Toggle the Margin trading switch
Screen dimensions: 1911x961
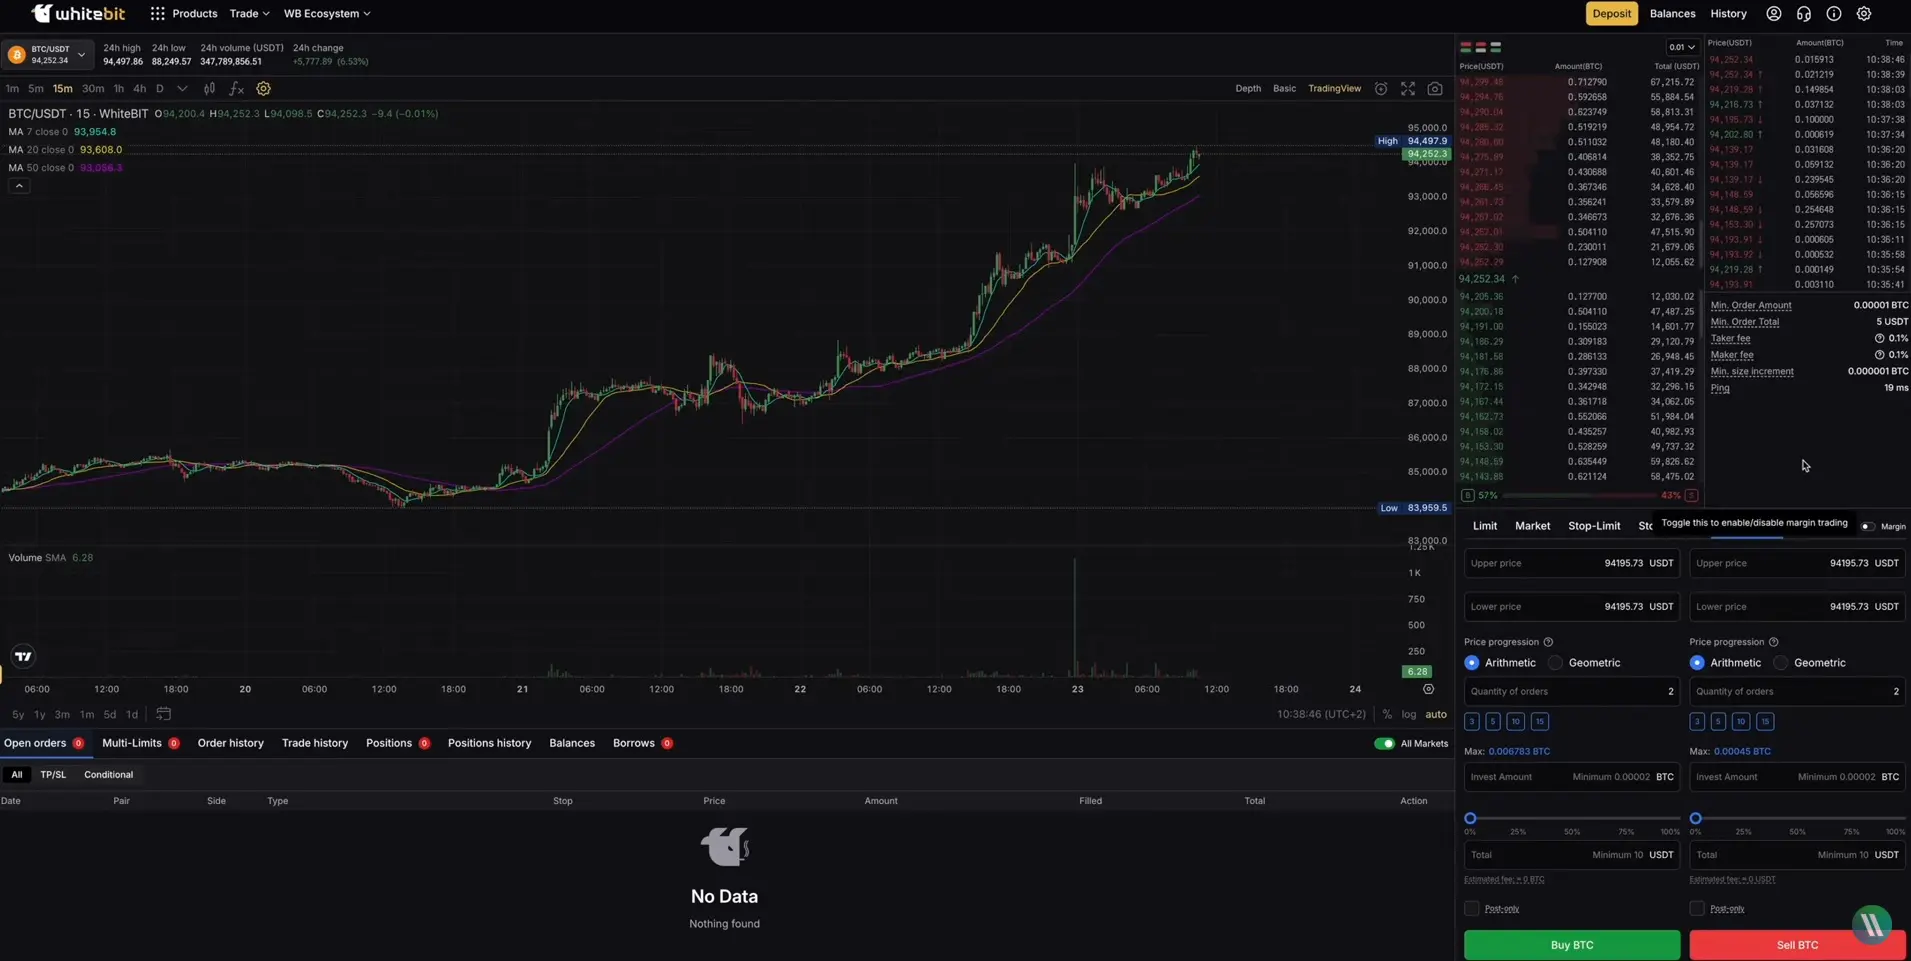pos(1867,526)
